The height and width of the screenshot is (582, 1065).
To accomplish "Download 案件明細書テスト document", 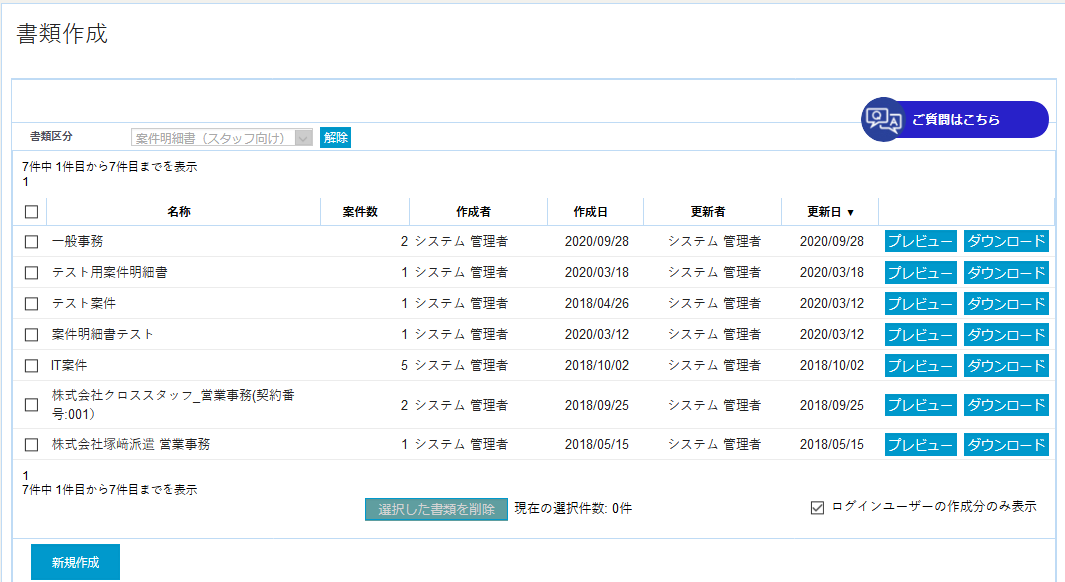I will (x=1006, y=335).
